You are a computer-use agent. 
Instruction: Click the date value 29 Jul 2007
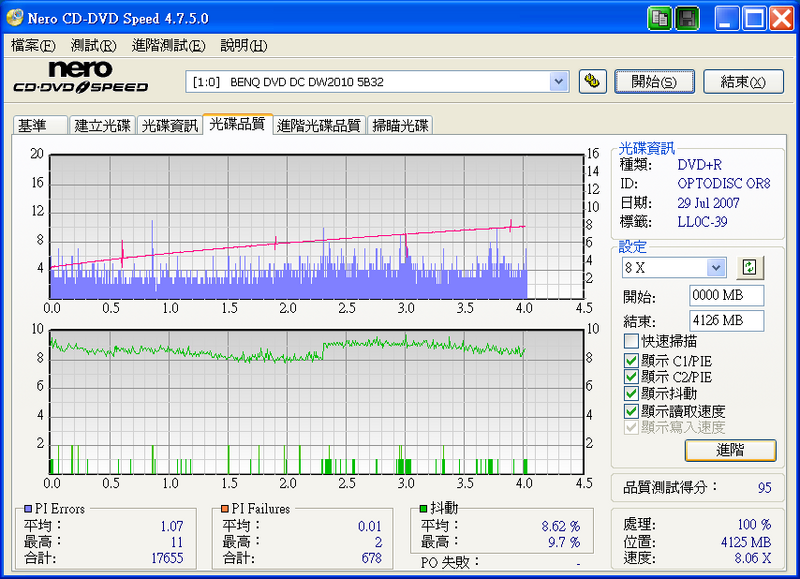[x=708, y=203]
